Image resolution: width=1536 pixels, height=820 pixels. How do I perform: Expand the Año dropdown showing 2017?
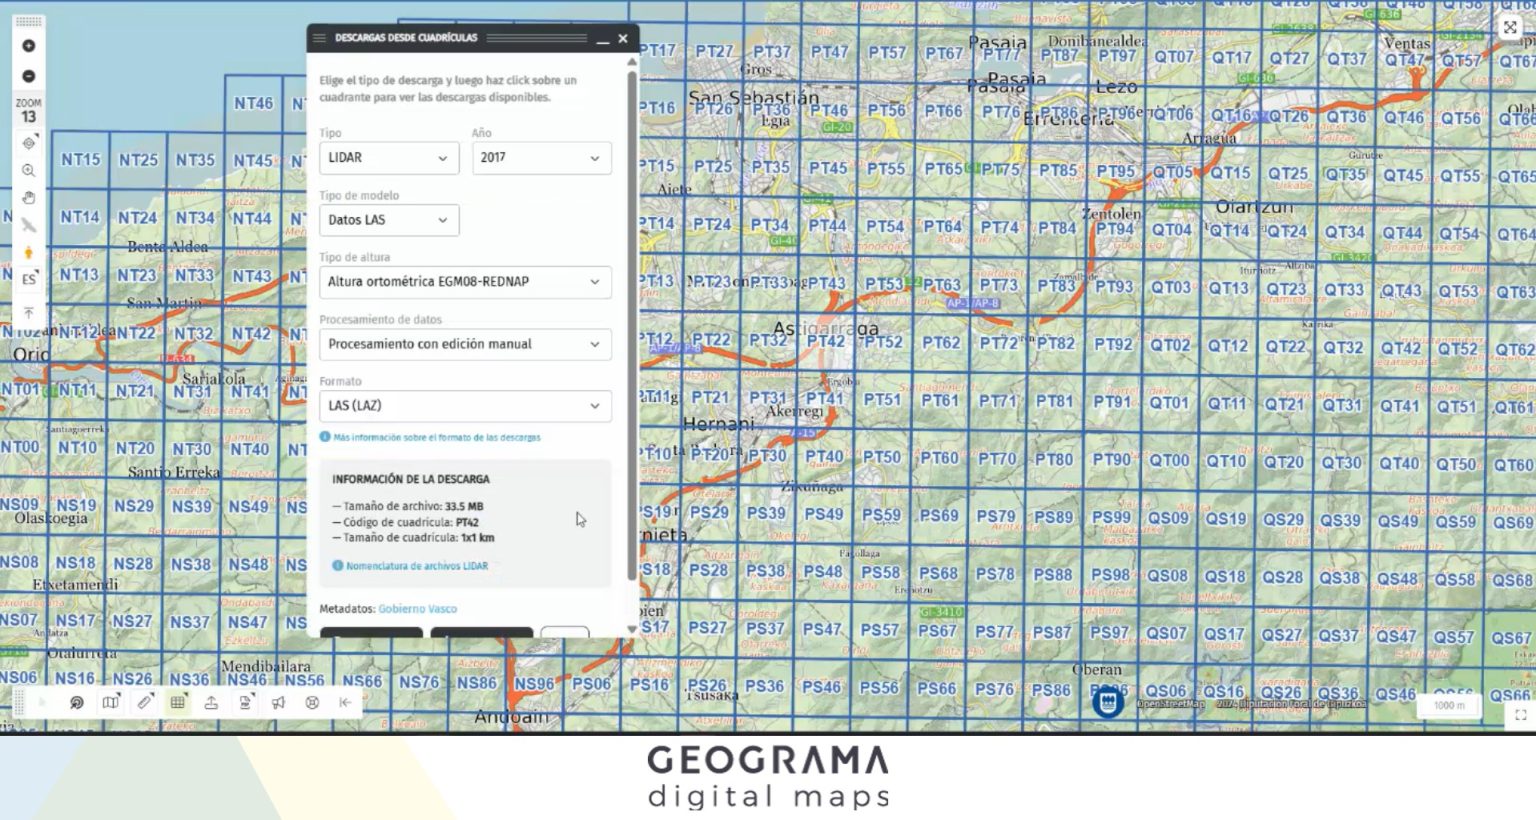pos(540,158)
